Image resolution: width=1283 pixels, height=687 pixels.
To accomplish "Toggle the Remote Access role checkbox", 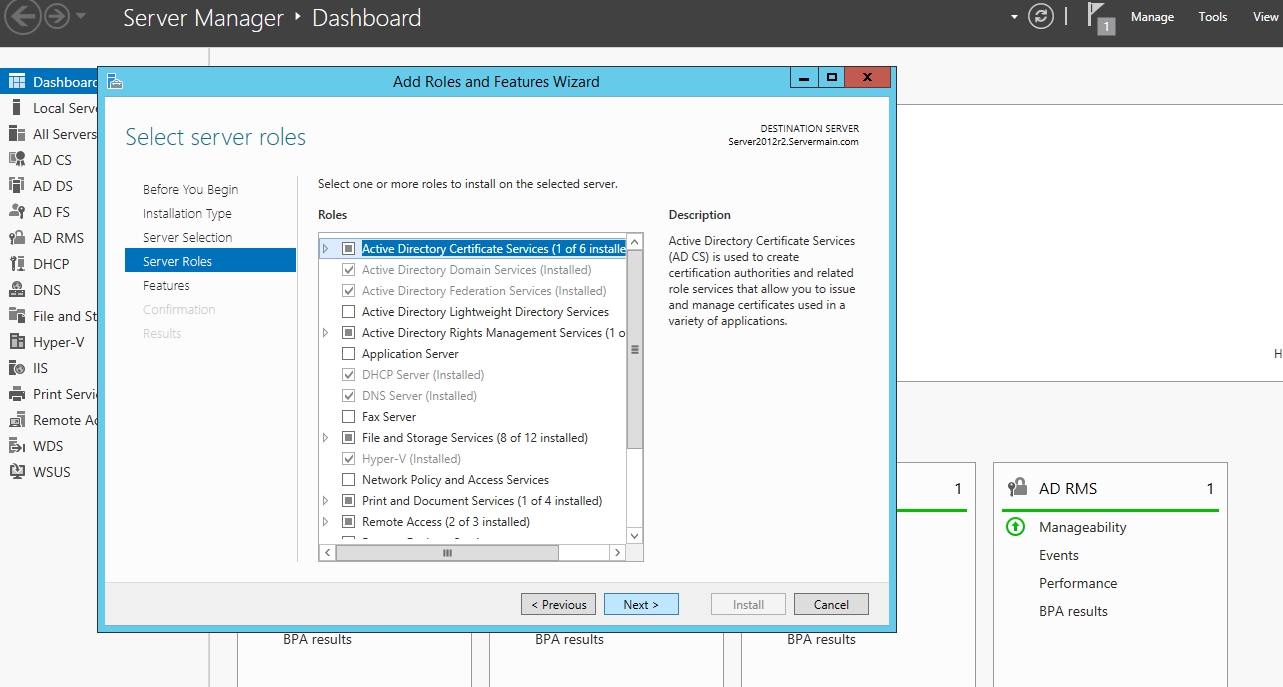I will click(349, 522).
